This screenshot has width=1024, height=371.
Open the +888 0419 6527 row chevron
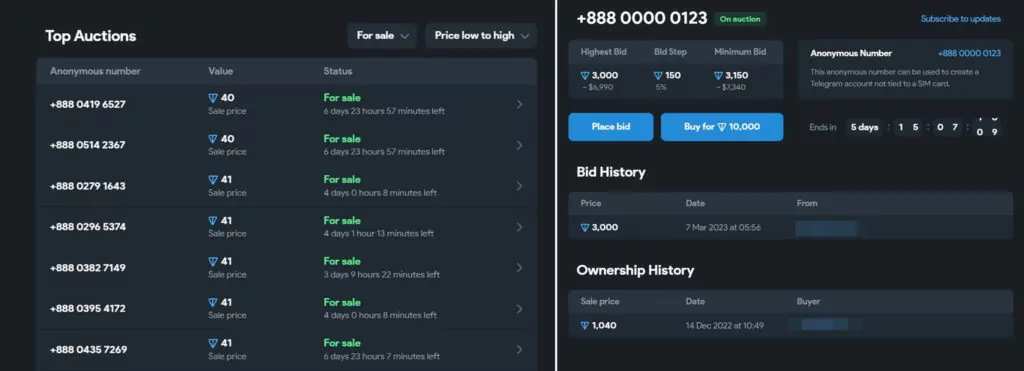(519, 105)
